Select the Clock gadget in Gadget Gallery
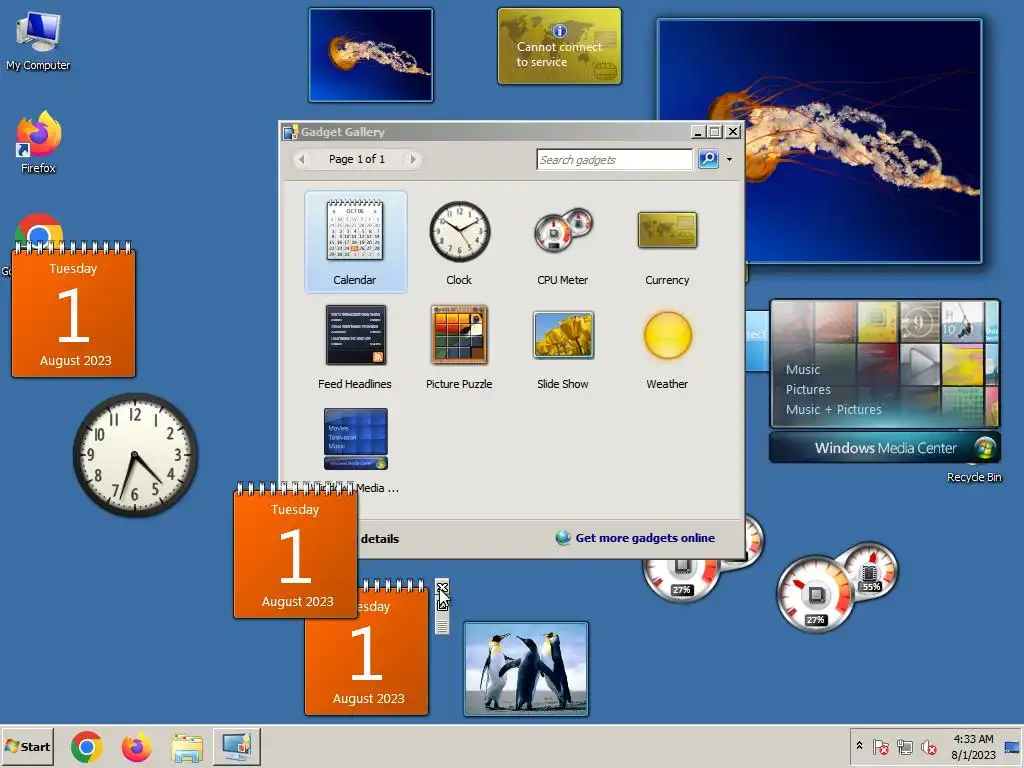The width and height of the screenshot is (1024, 768). point(459,242)
